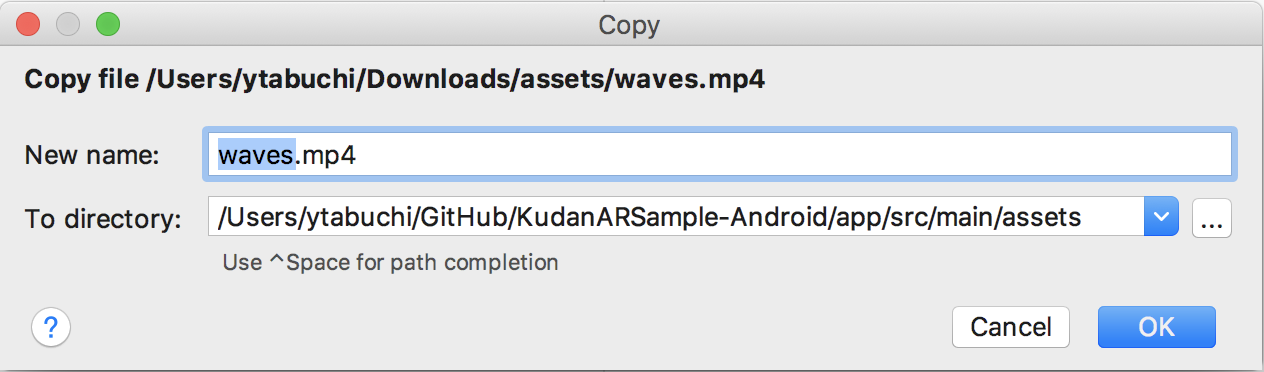This screenshot has height=372, width=1264.
Task: Click the green zoom window button
Action: (x=107, y=23)
